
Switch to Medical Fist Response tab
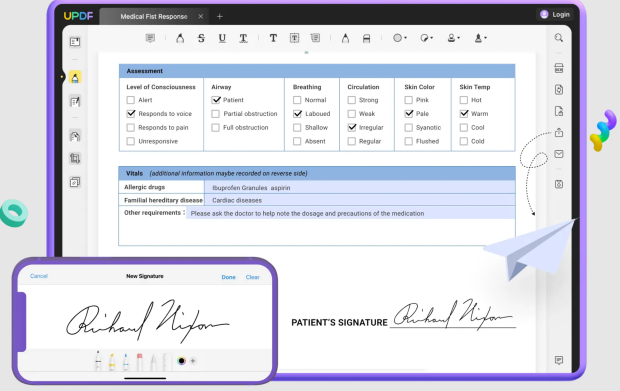153,17
